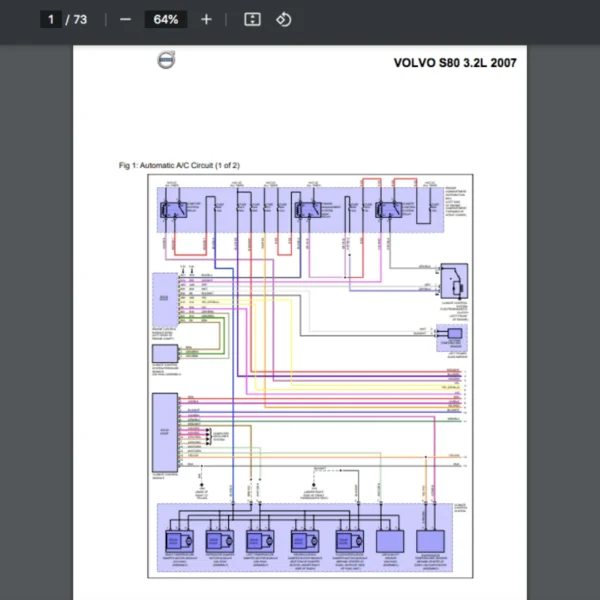This screenshot has width=600, height=600.
Task: Click the zoom out minus button
Action: [x=125, y=20]
